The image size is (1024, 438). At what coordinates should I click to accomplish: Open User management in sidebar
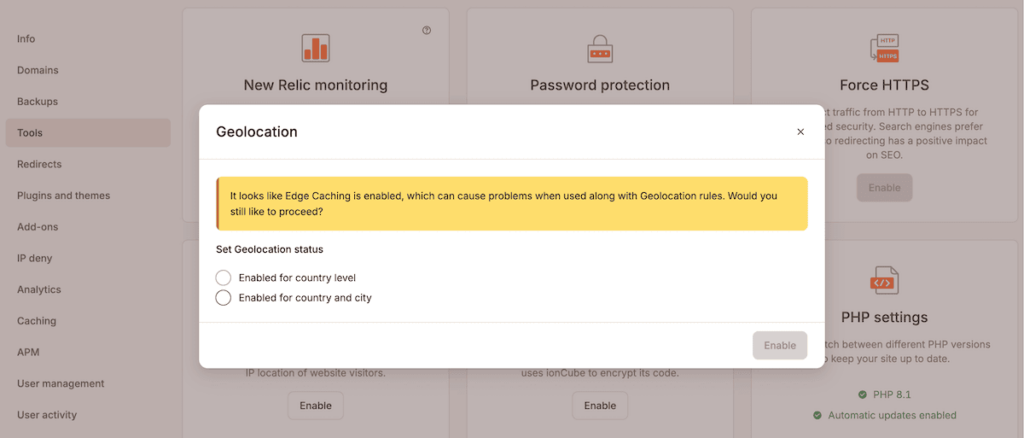click(60, 383)
